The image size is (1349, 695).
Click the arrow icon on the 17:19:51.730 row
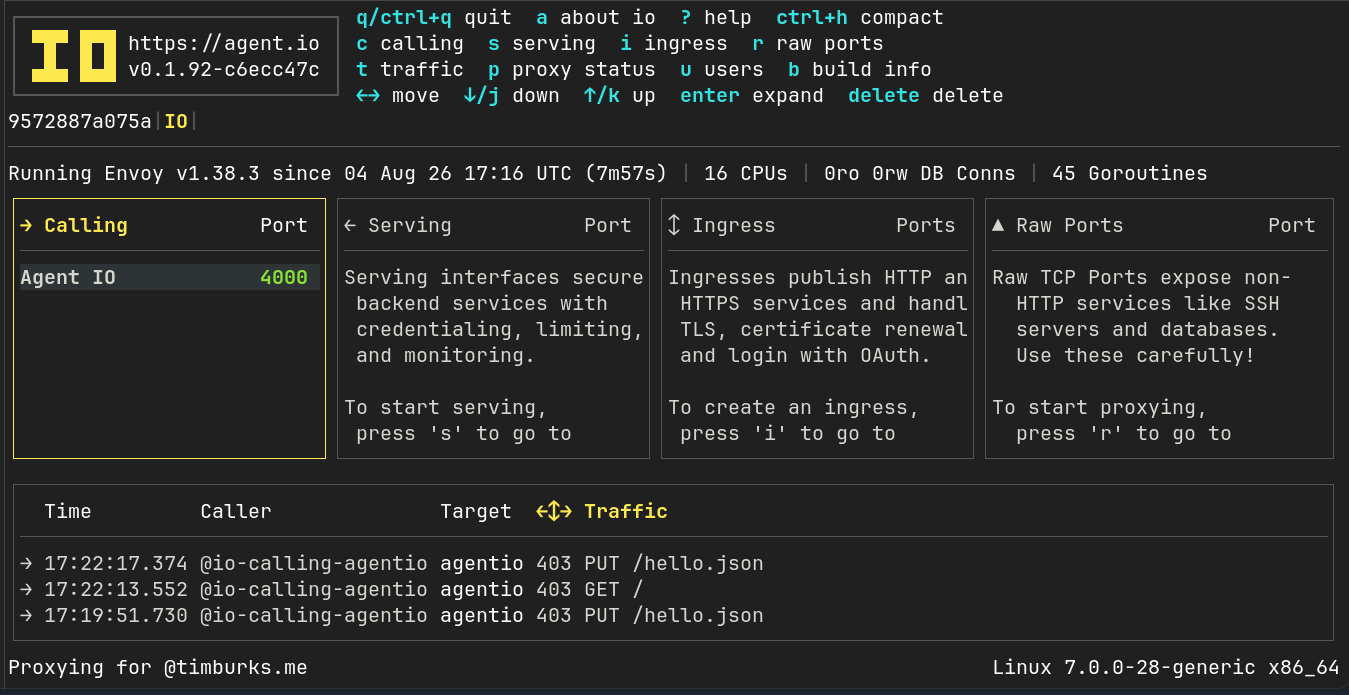click(x=27, y=616)
